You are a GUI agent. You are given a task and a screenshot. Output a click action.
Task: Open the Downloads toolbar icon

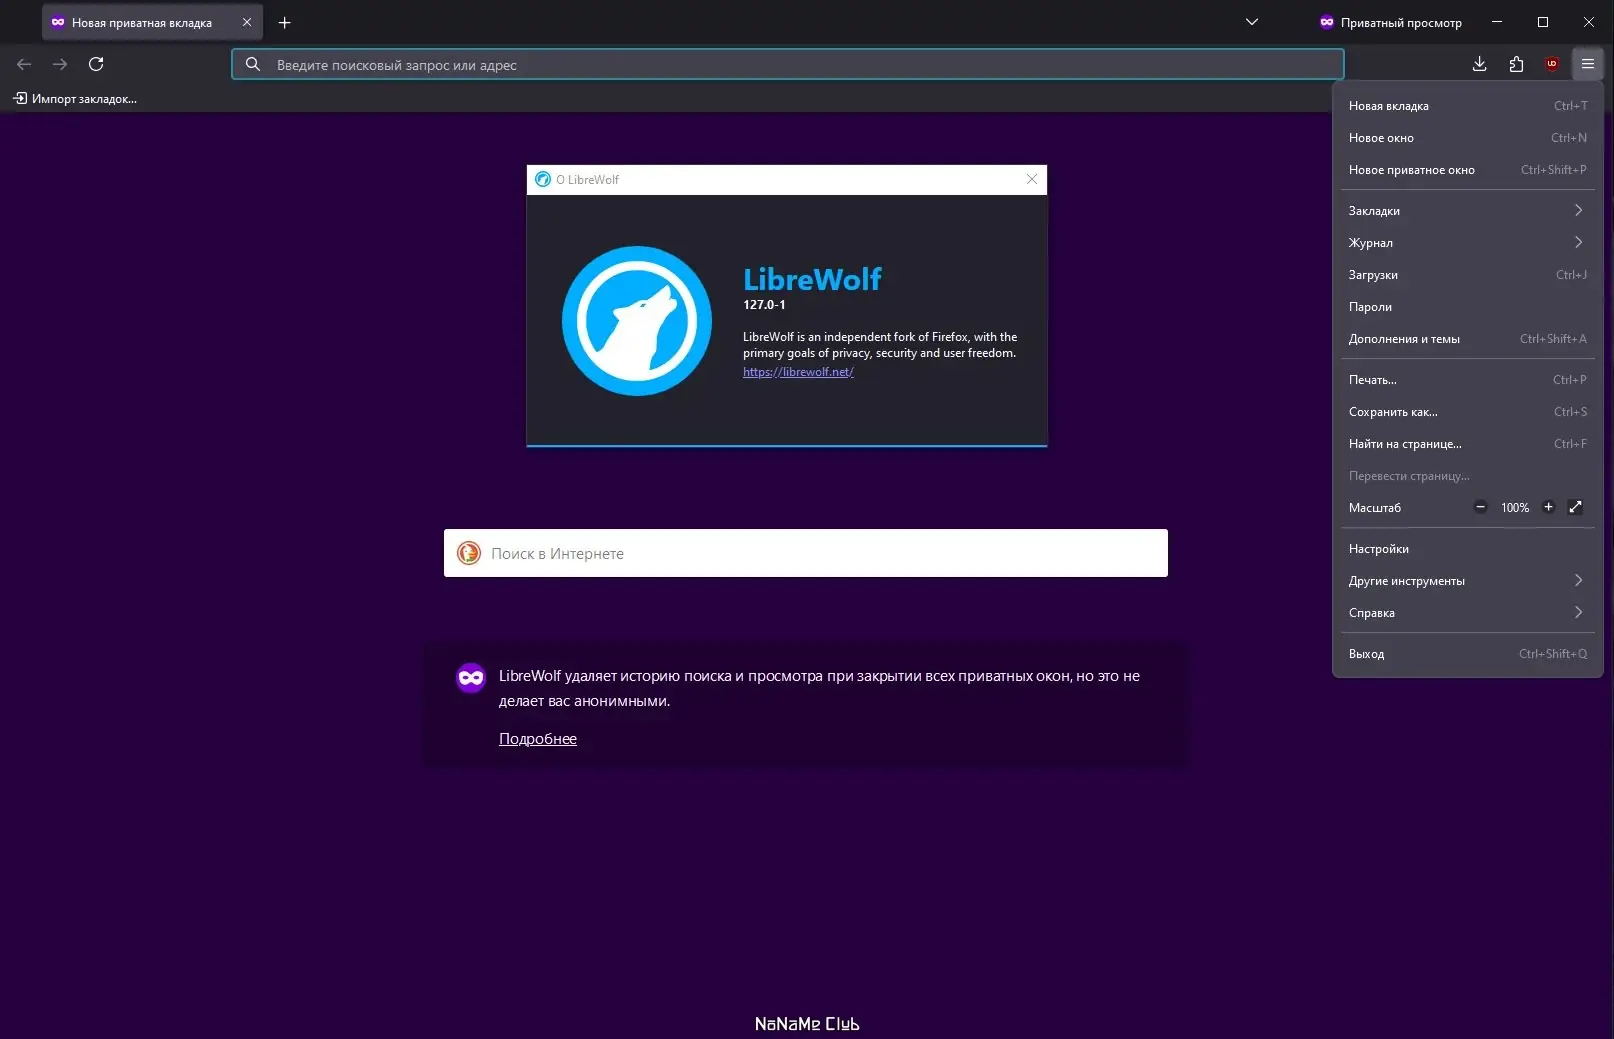1480,64
